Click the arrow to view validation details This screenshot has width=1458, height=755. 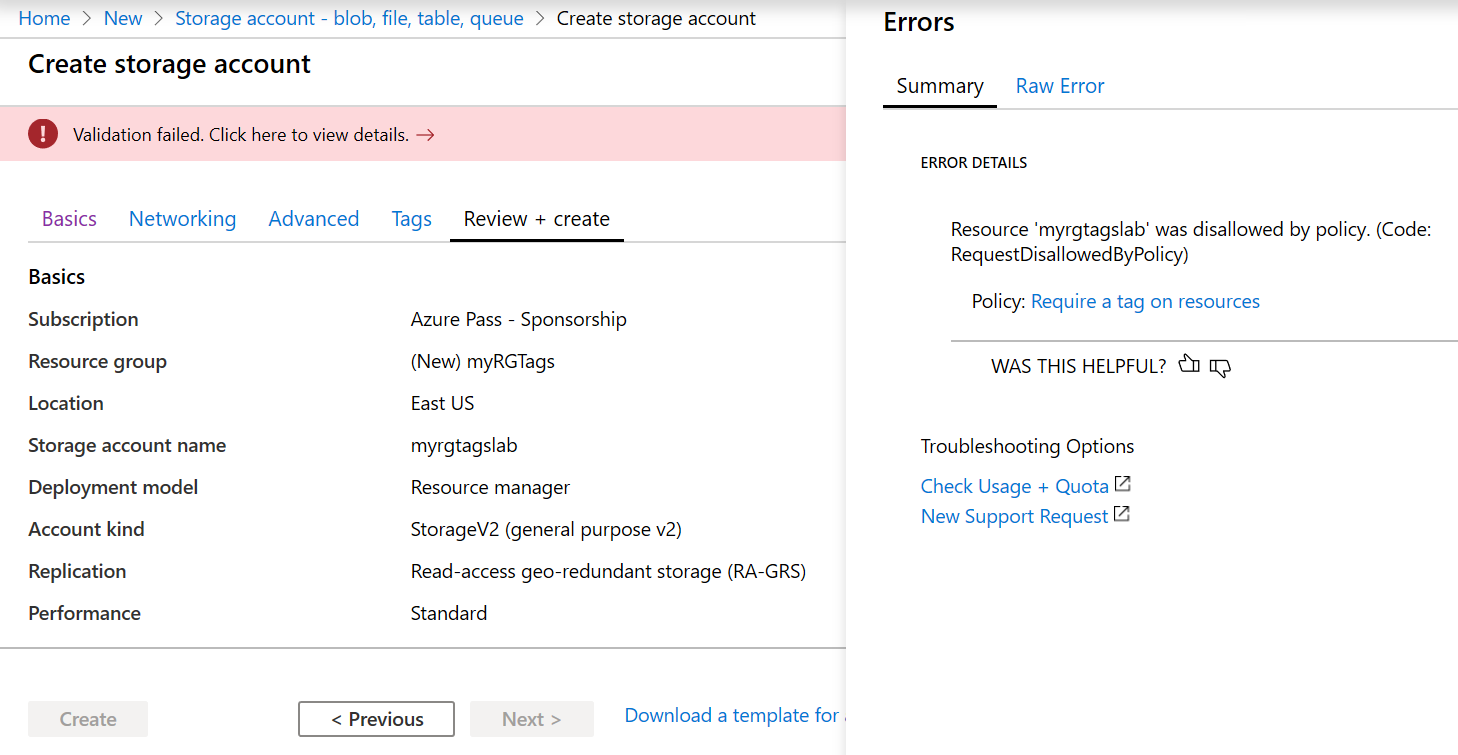(x=424, y=133)
